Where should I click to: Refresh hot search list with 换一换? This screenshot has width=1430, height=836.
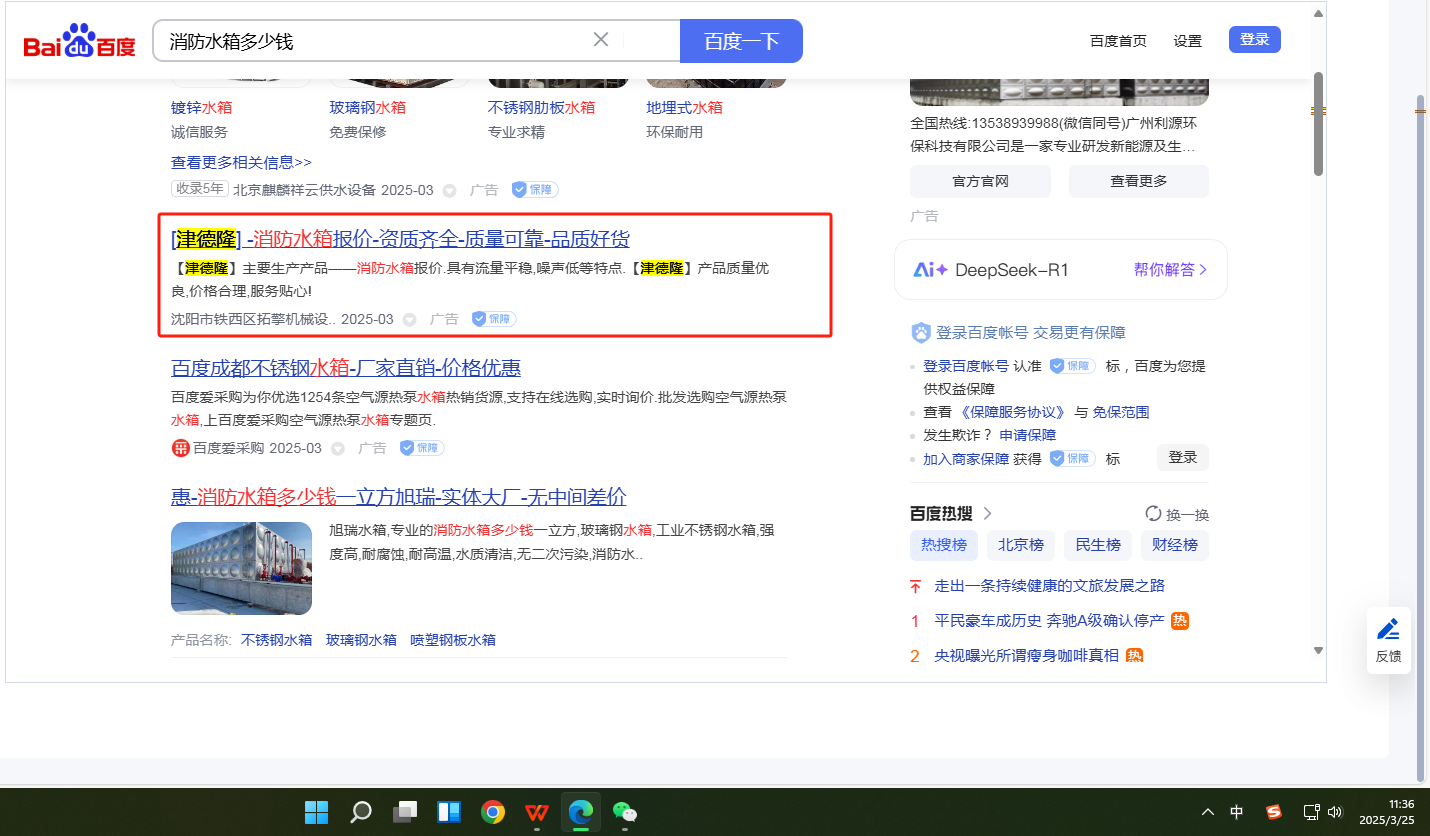click(x=1177, y=514)
